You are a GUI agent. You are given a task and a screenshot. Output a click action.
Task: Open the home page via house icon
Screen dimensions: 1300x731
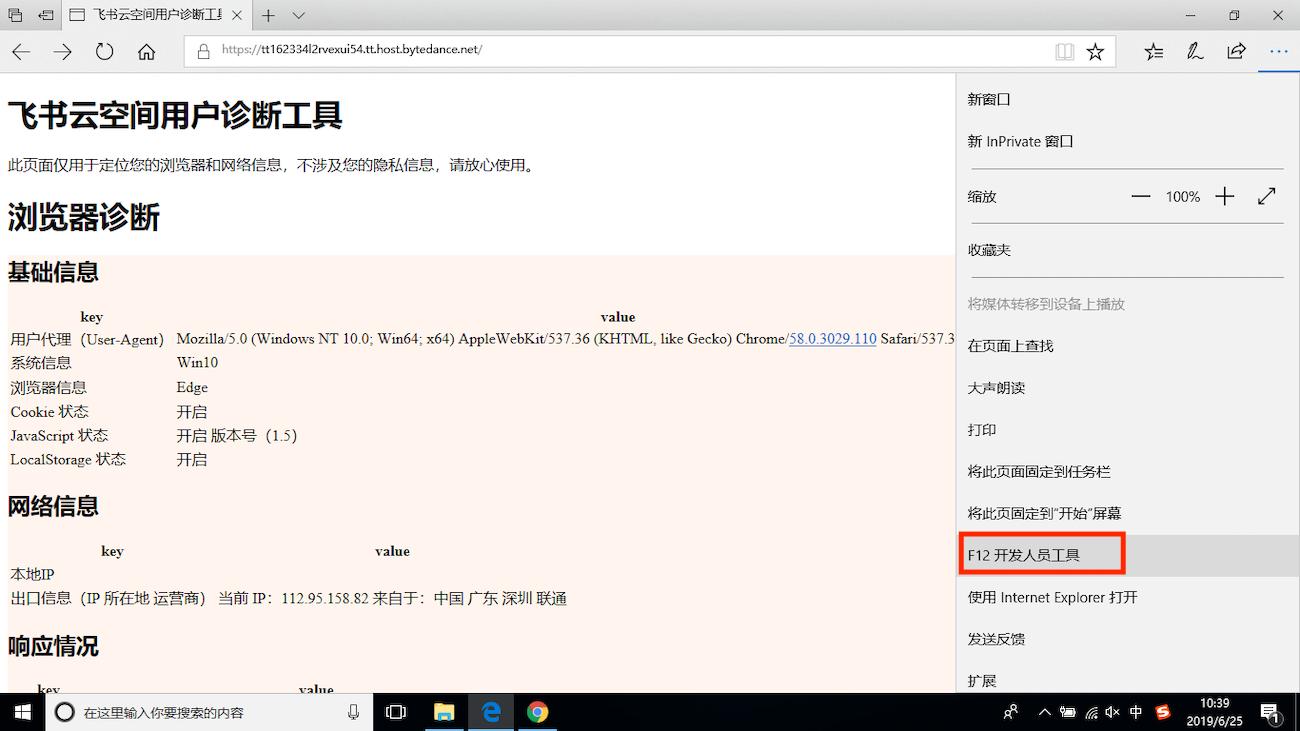[147, 52]
